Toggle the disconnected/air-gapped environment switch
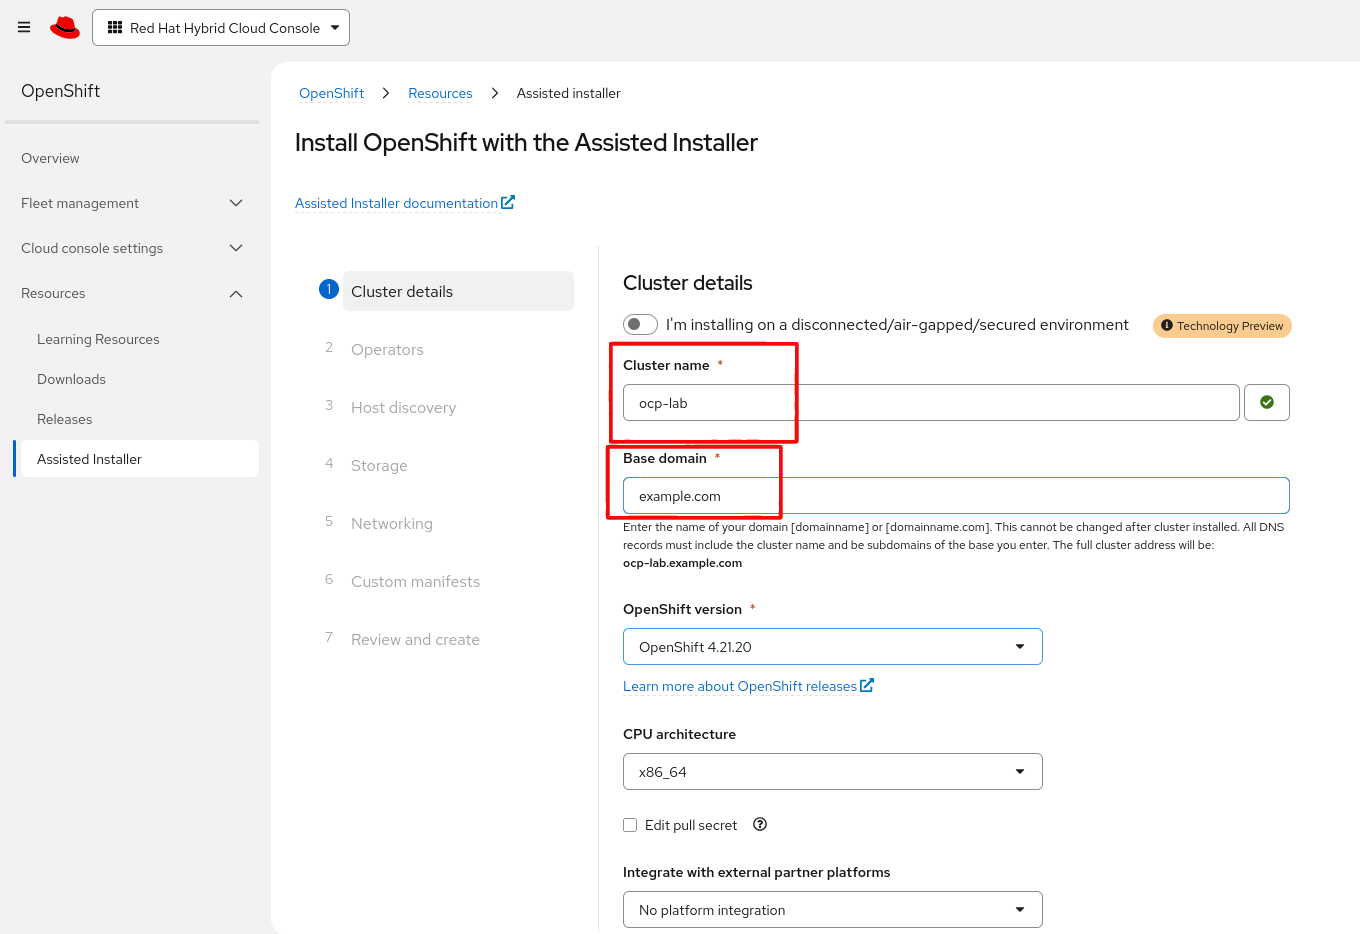Viewport: 1360px width, 934px height. [x=640, y=324]
